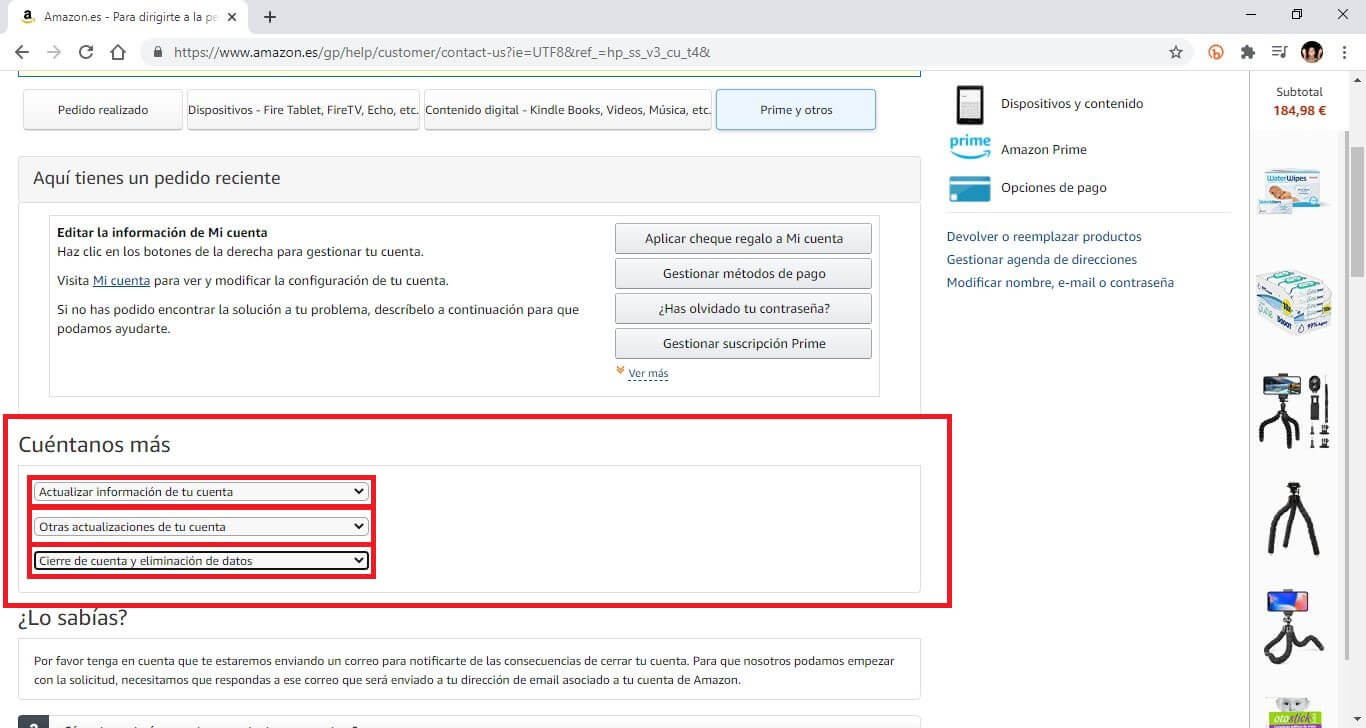Open Cierre de cuenta y eliminación dropdown
1366x728 pixels.
point(201,561)
